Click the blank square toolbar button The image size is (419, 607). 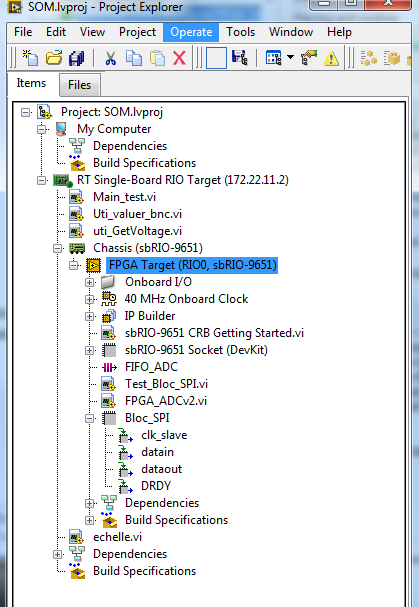click(216, 58)
